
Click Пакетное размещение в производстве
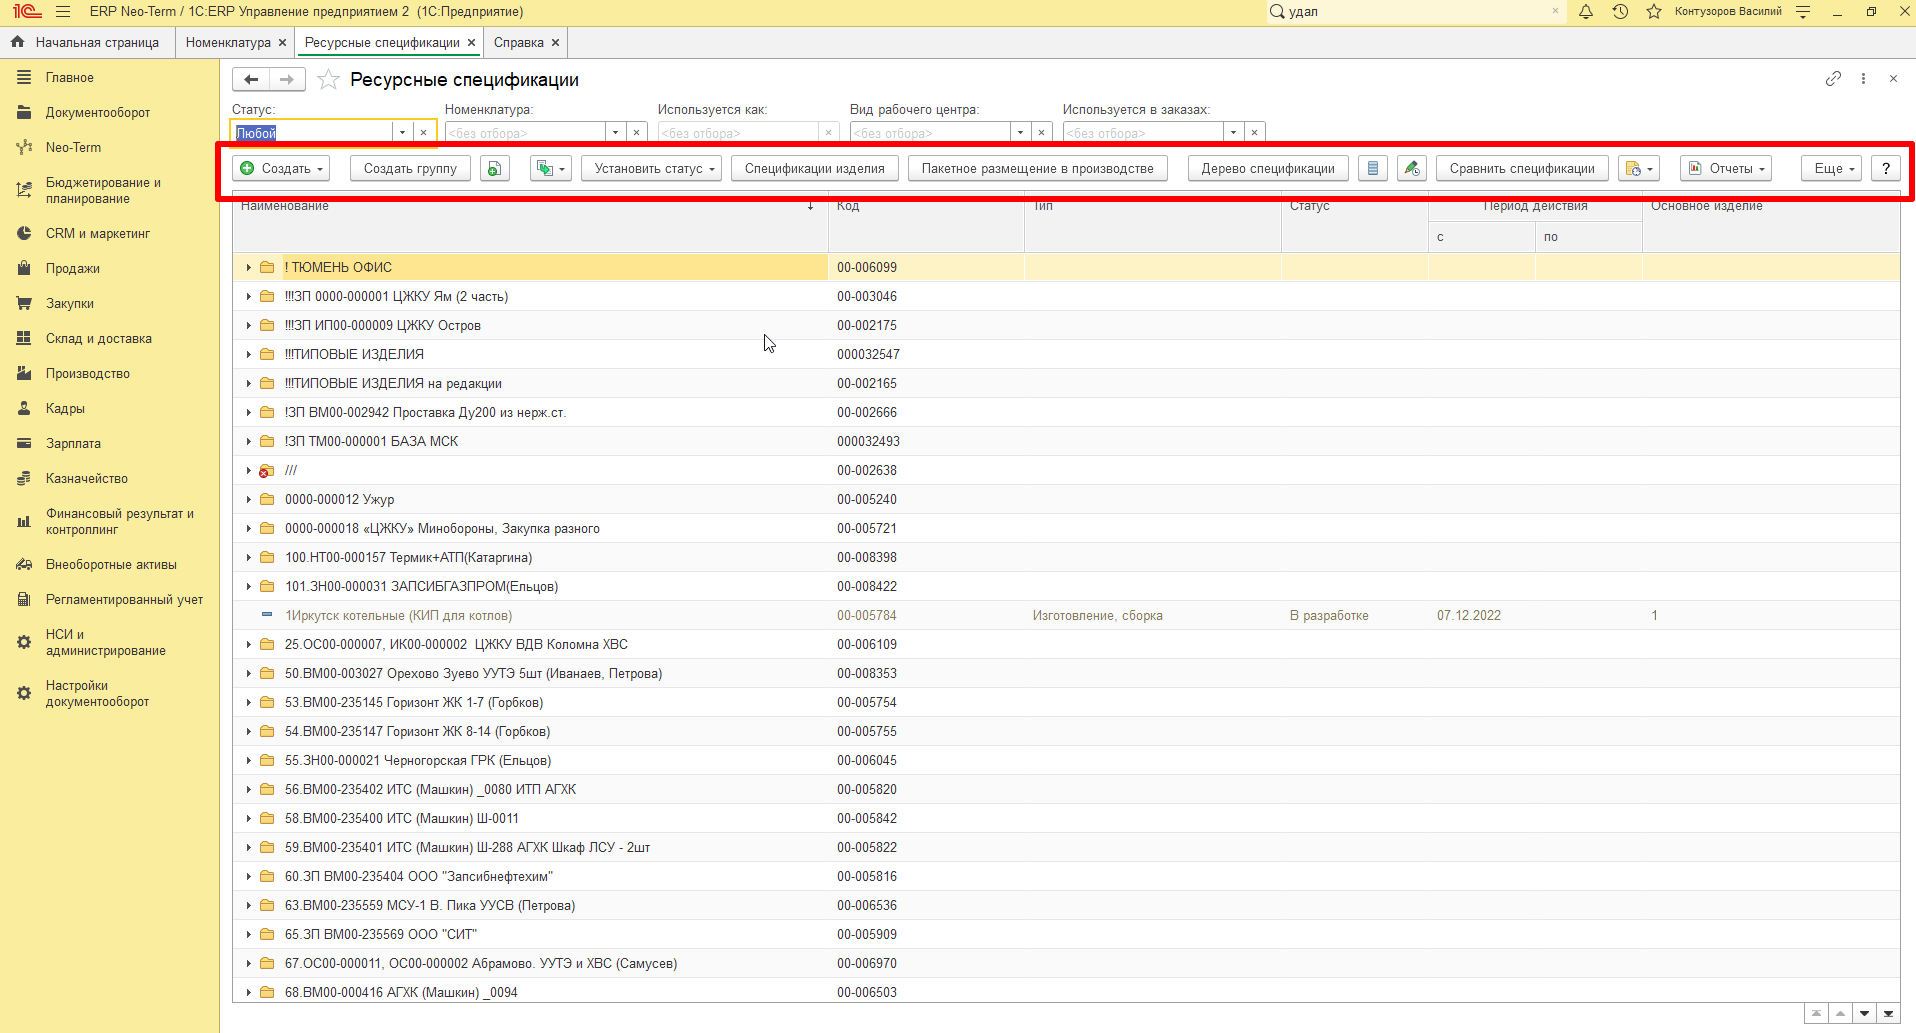pos(1038,169)
